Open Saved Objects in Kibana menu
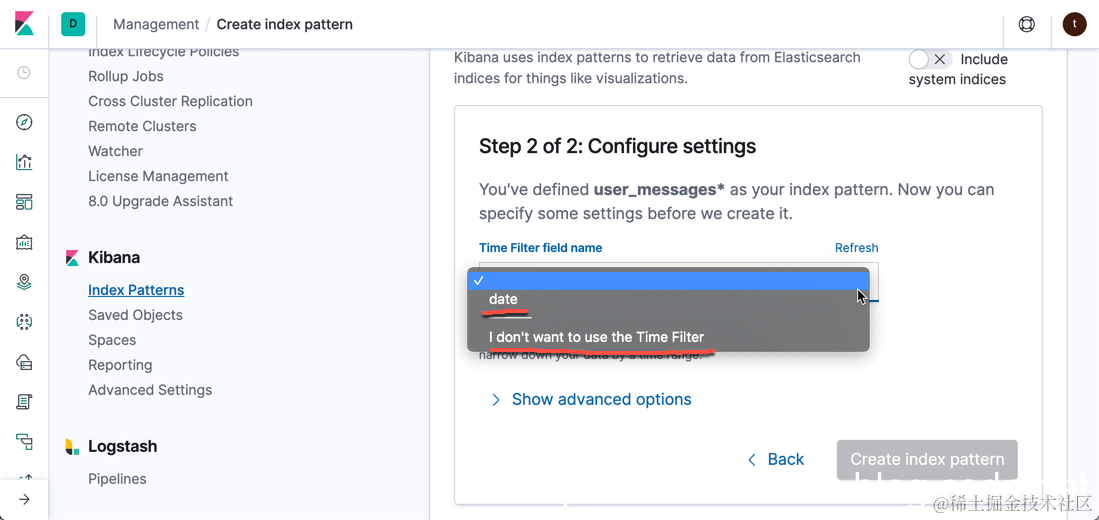 point(135,315)
